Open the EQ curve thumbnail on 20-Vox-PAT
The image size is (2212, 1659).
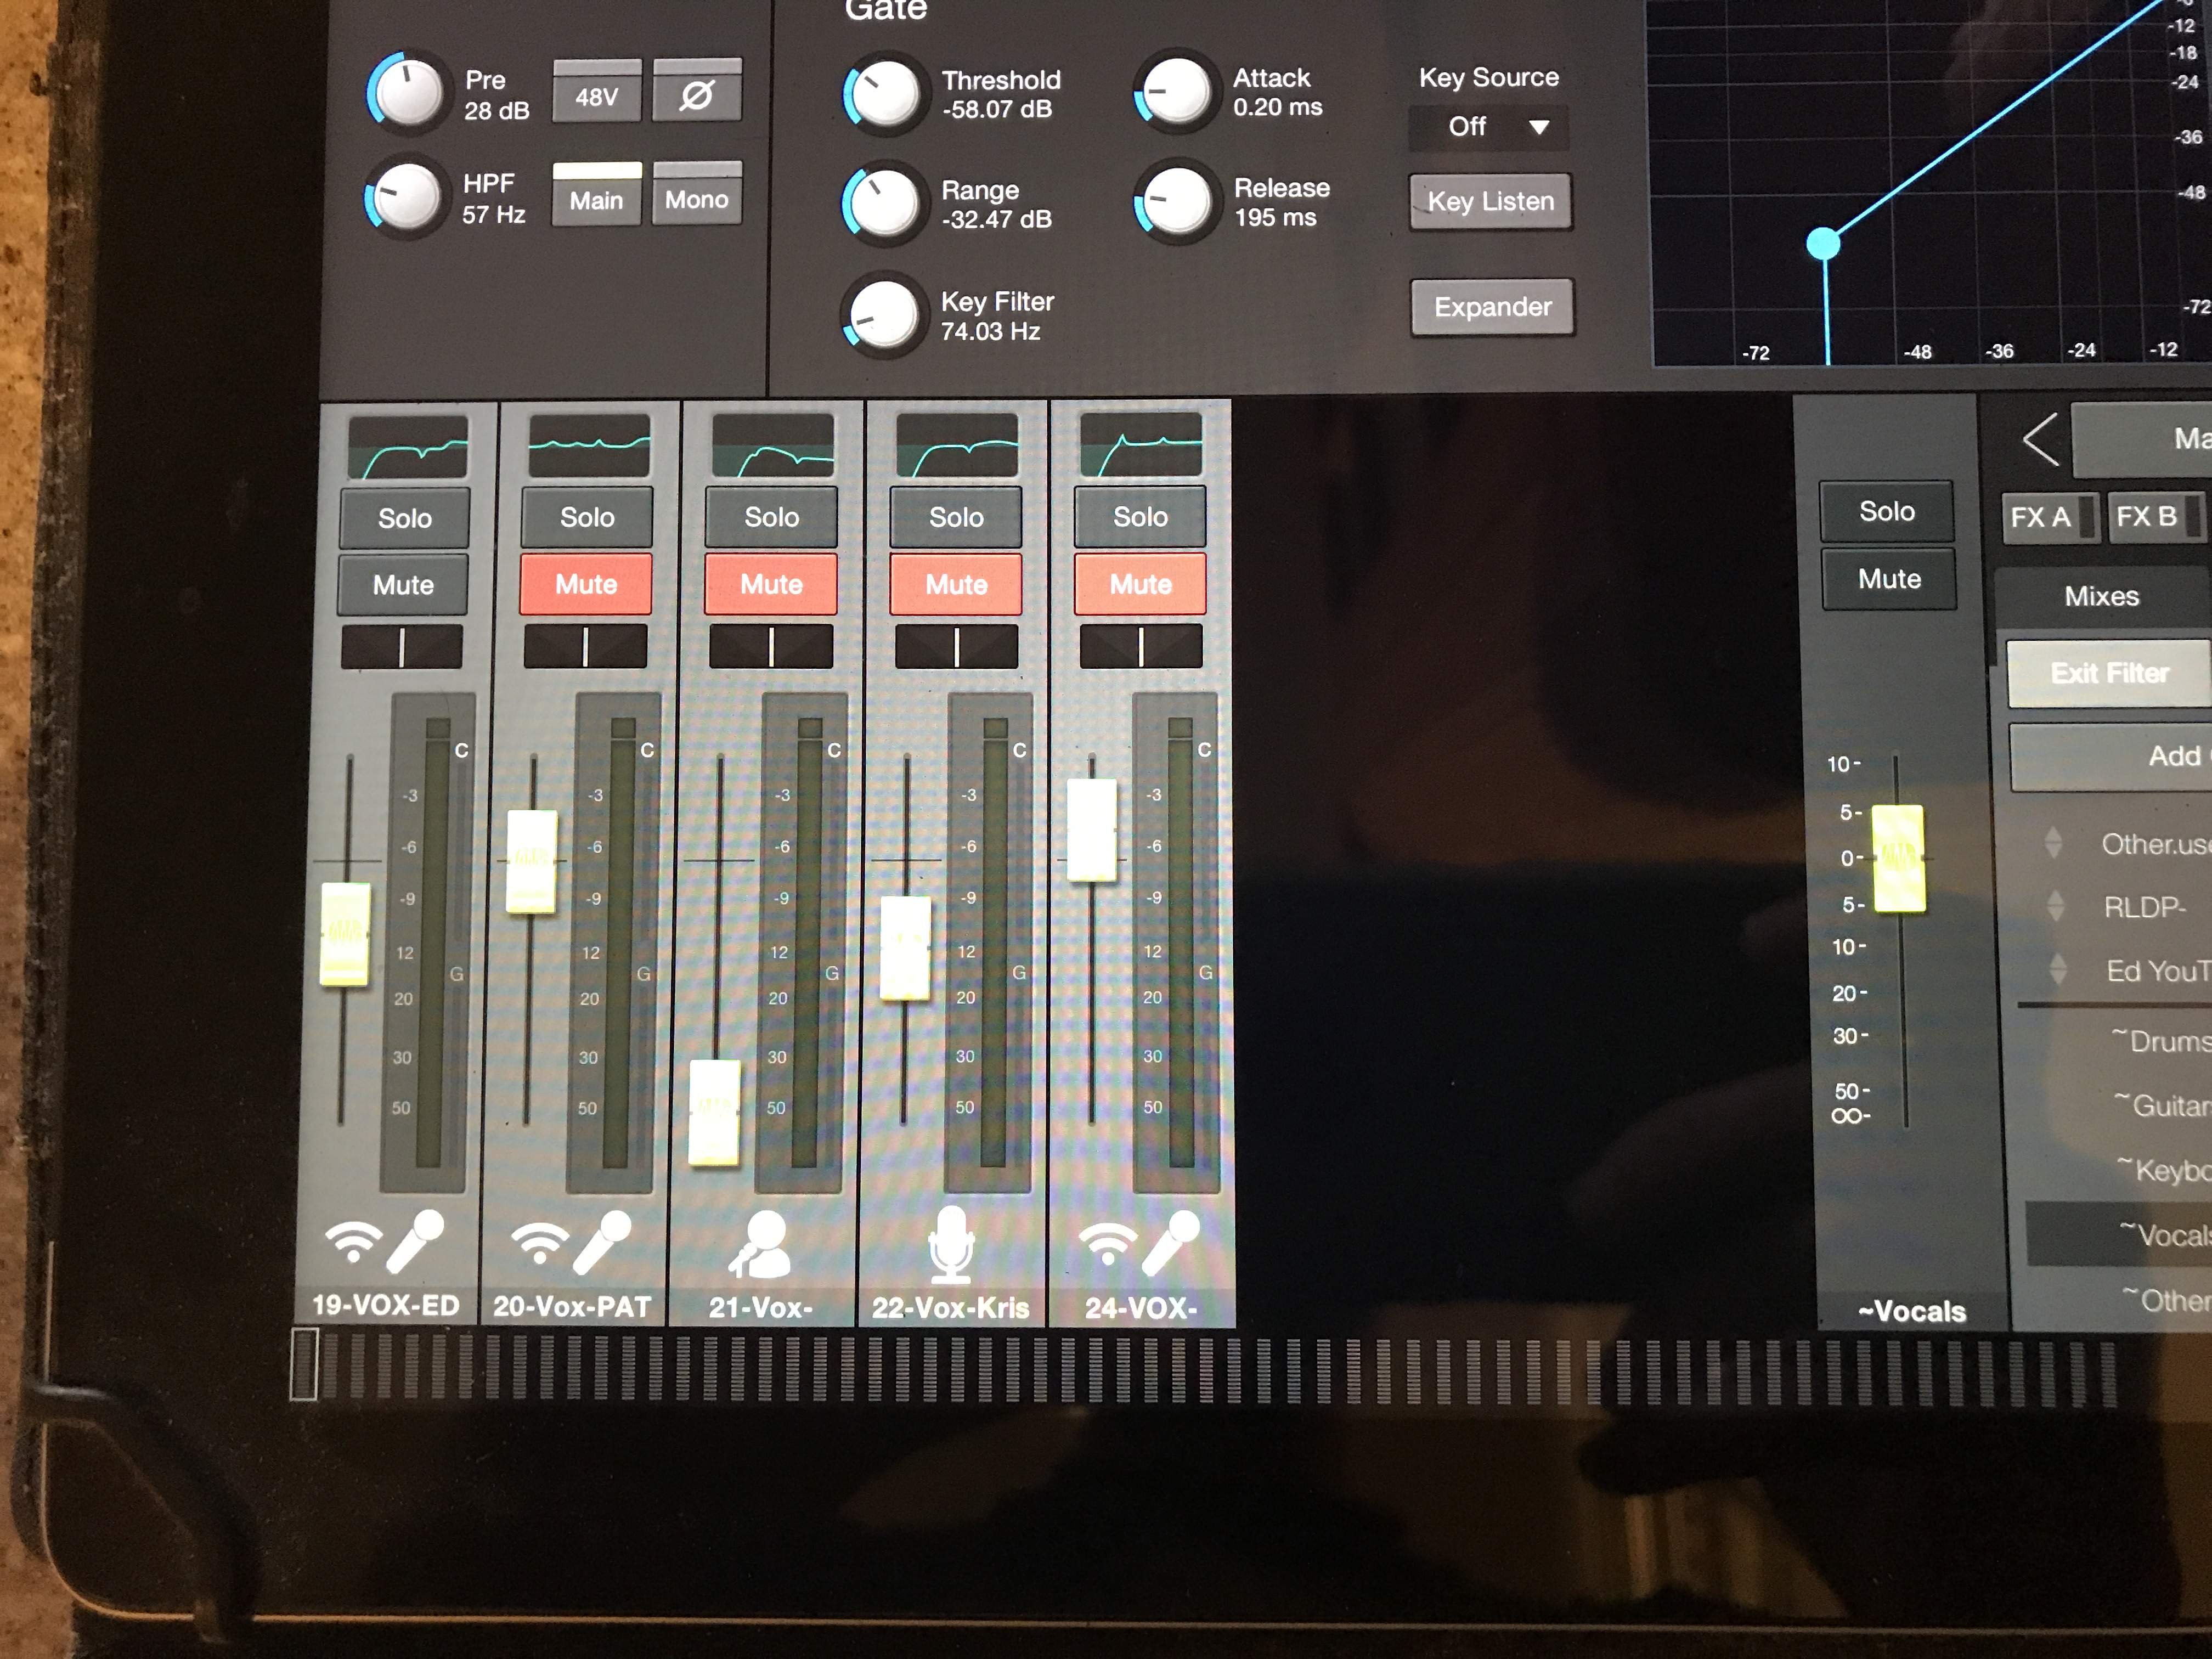[589, 446]
